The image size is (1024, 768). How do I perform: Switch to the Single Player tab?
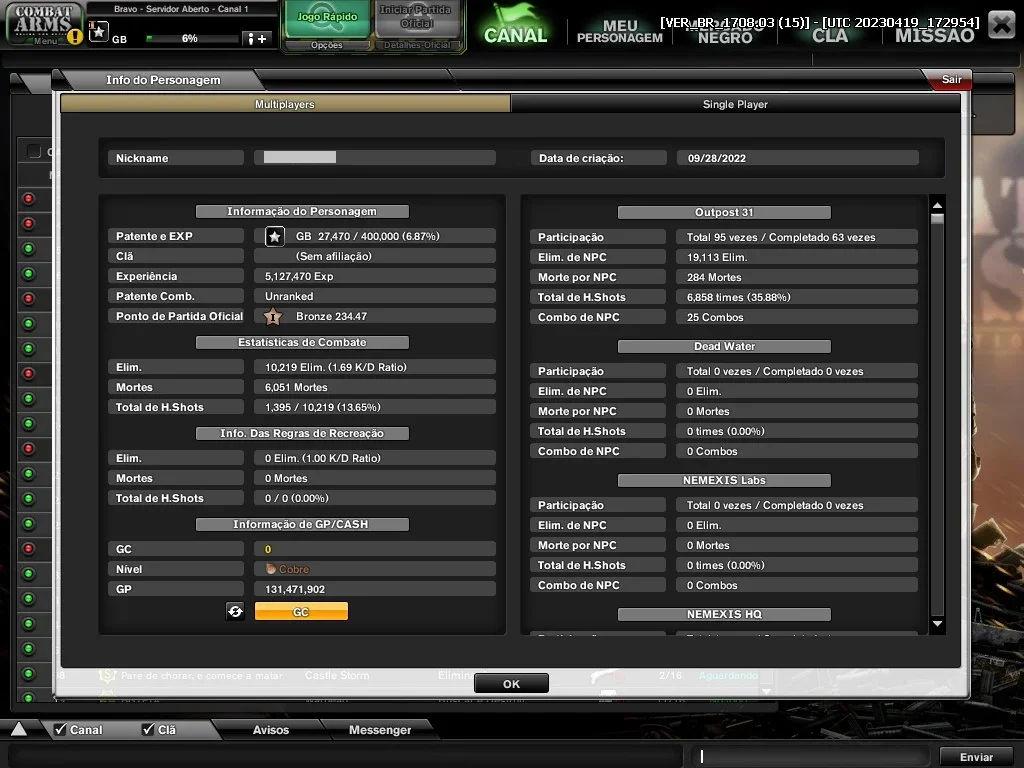click(735, 104)
